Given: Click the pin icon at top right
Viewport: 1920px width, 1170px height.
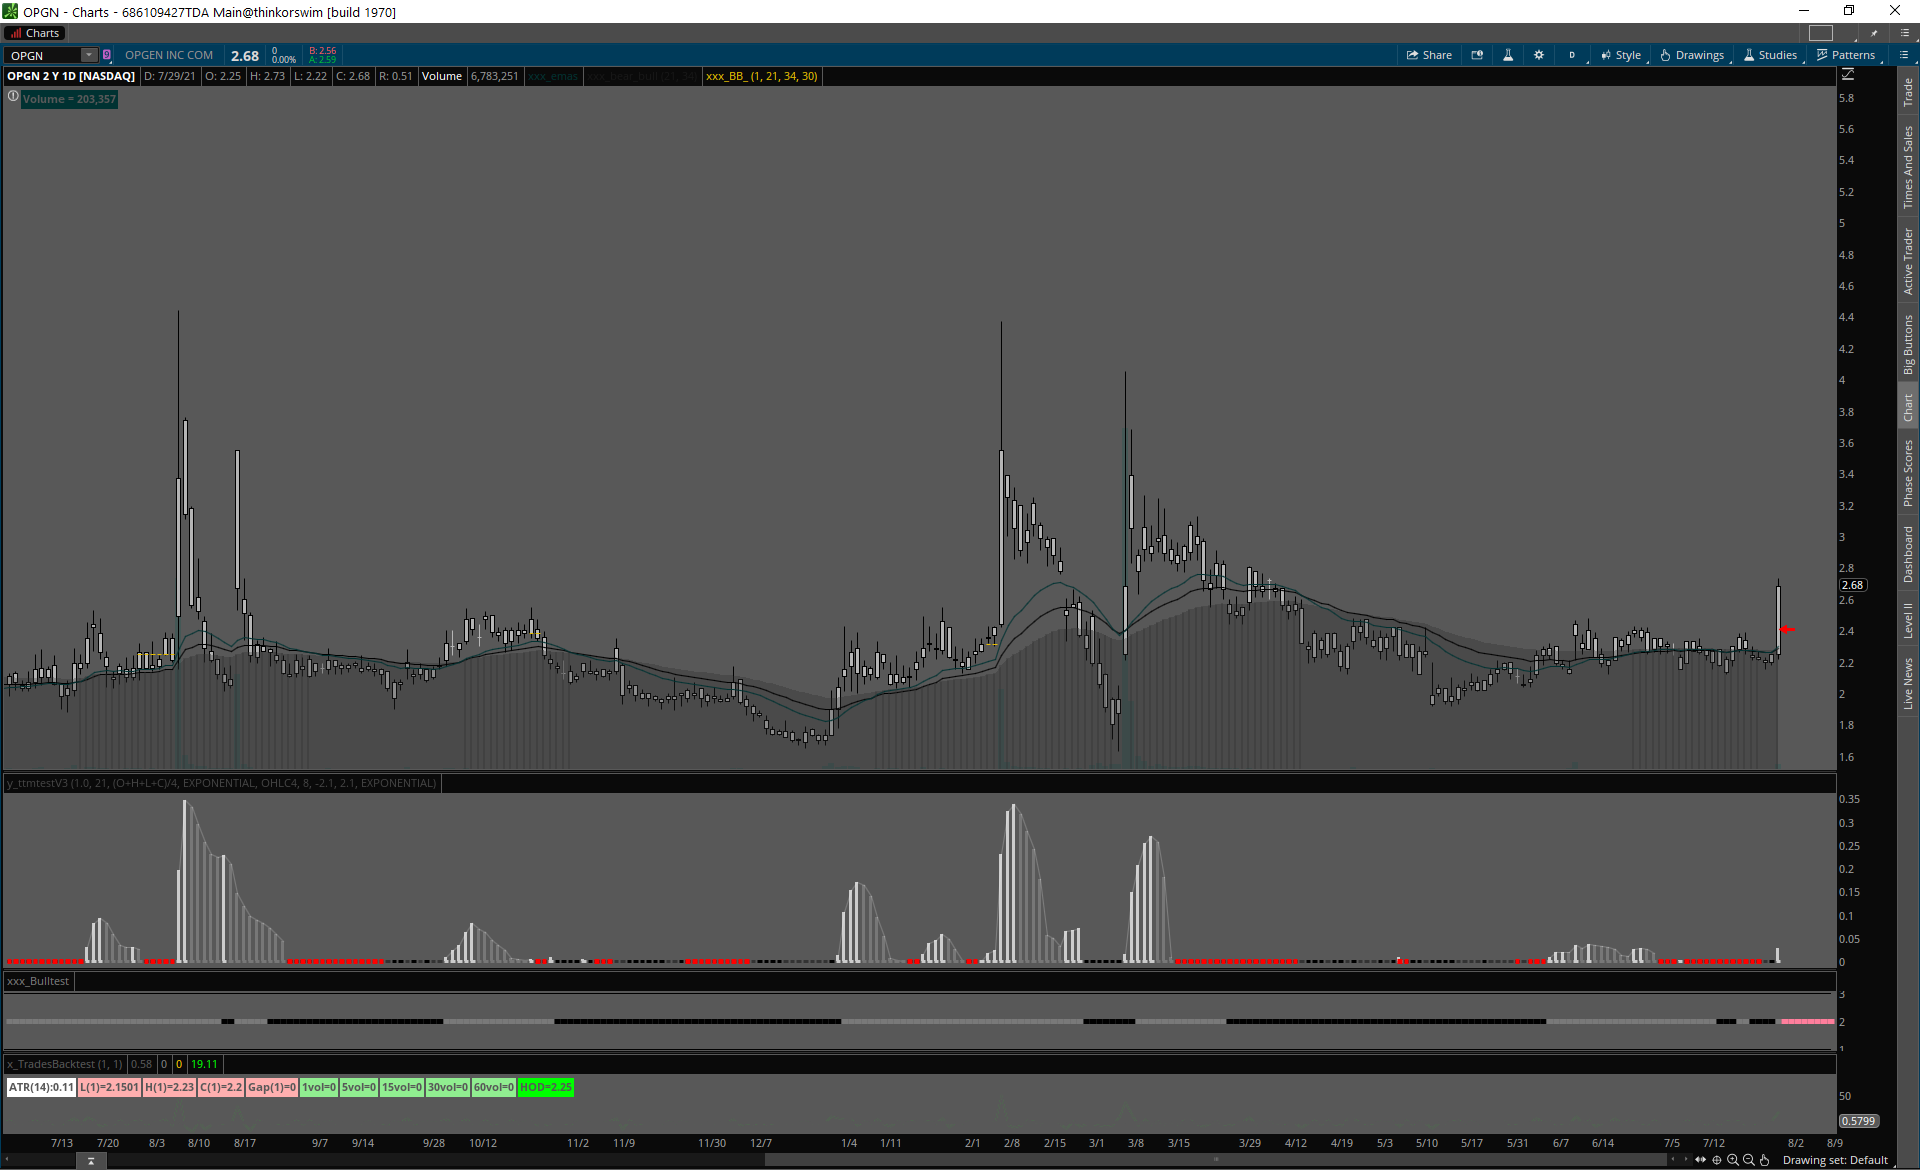Looking at the screenshot, I should [1874, 33].
